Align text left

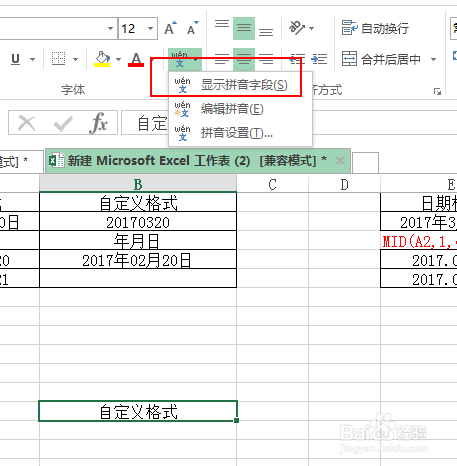(222, 59)
